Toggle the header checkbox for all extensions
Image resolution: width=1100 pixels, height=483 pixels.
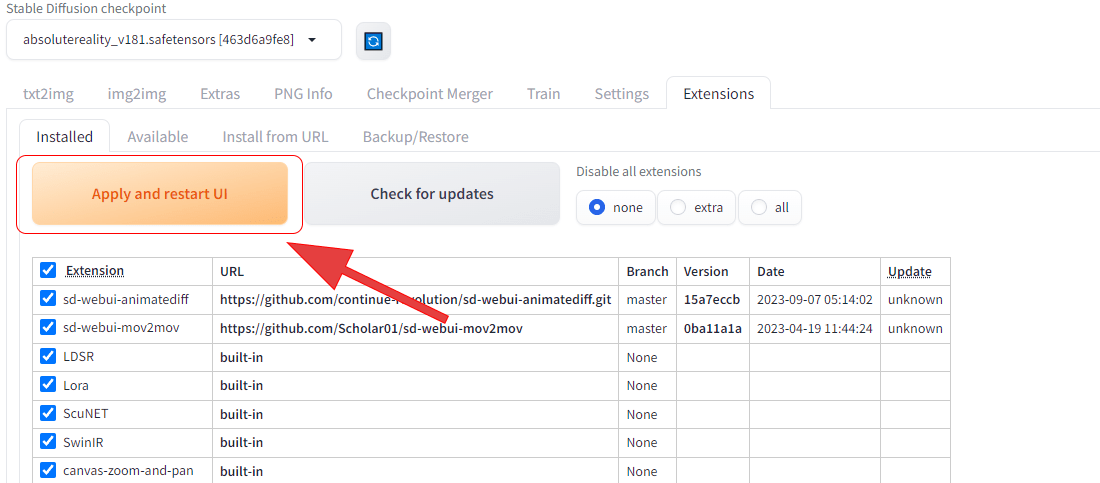pos(48,271)
